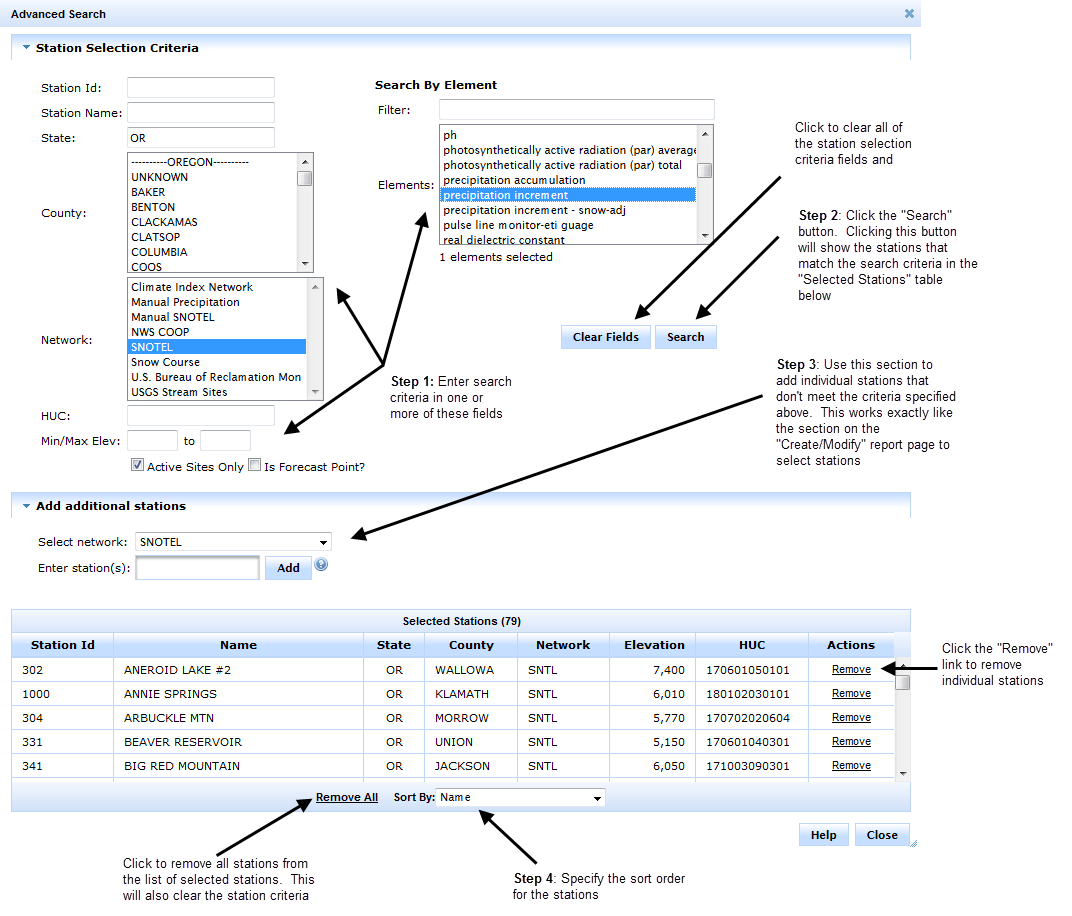This screenshot has width=1072, height=916.
Task: Collapse the Station Selection Criteria section
Action: 27,48
